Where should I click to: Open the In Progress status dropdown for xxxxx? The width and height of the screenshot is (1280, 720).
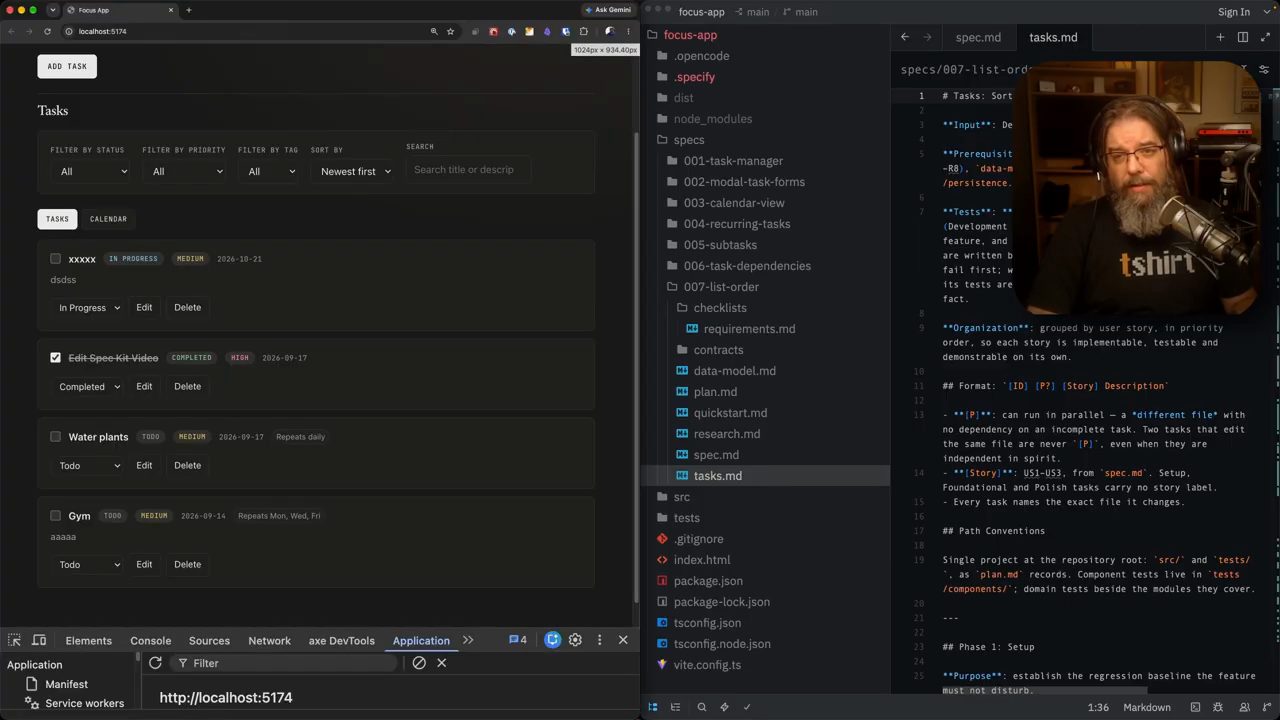(x=88, y=307)
